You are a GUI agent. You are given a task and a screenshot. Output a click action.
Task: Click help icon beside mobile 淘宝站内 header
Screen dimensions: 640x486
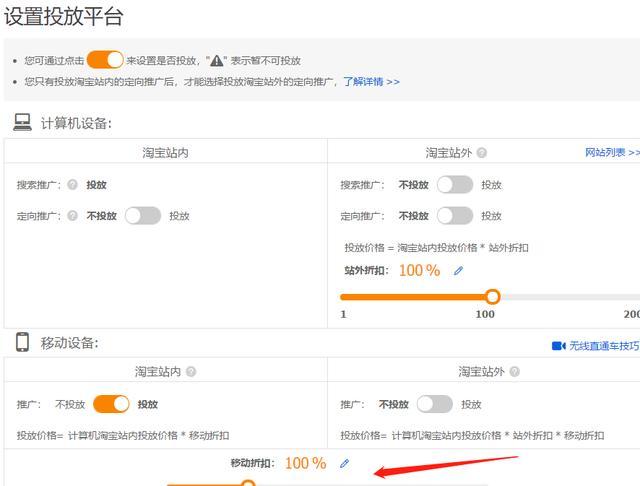(191, 372)
